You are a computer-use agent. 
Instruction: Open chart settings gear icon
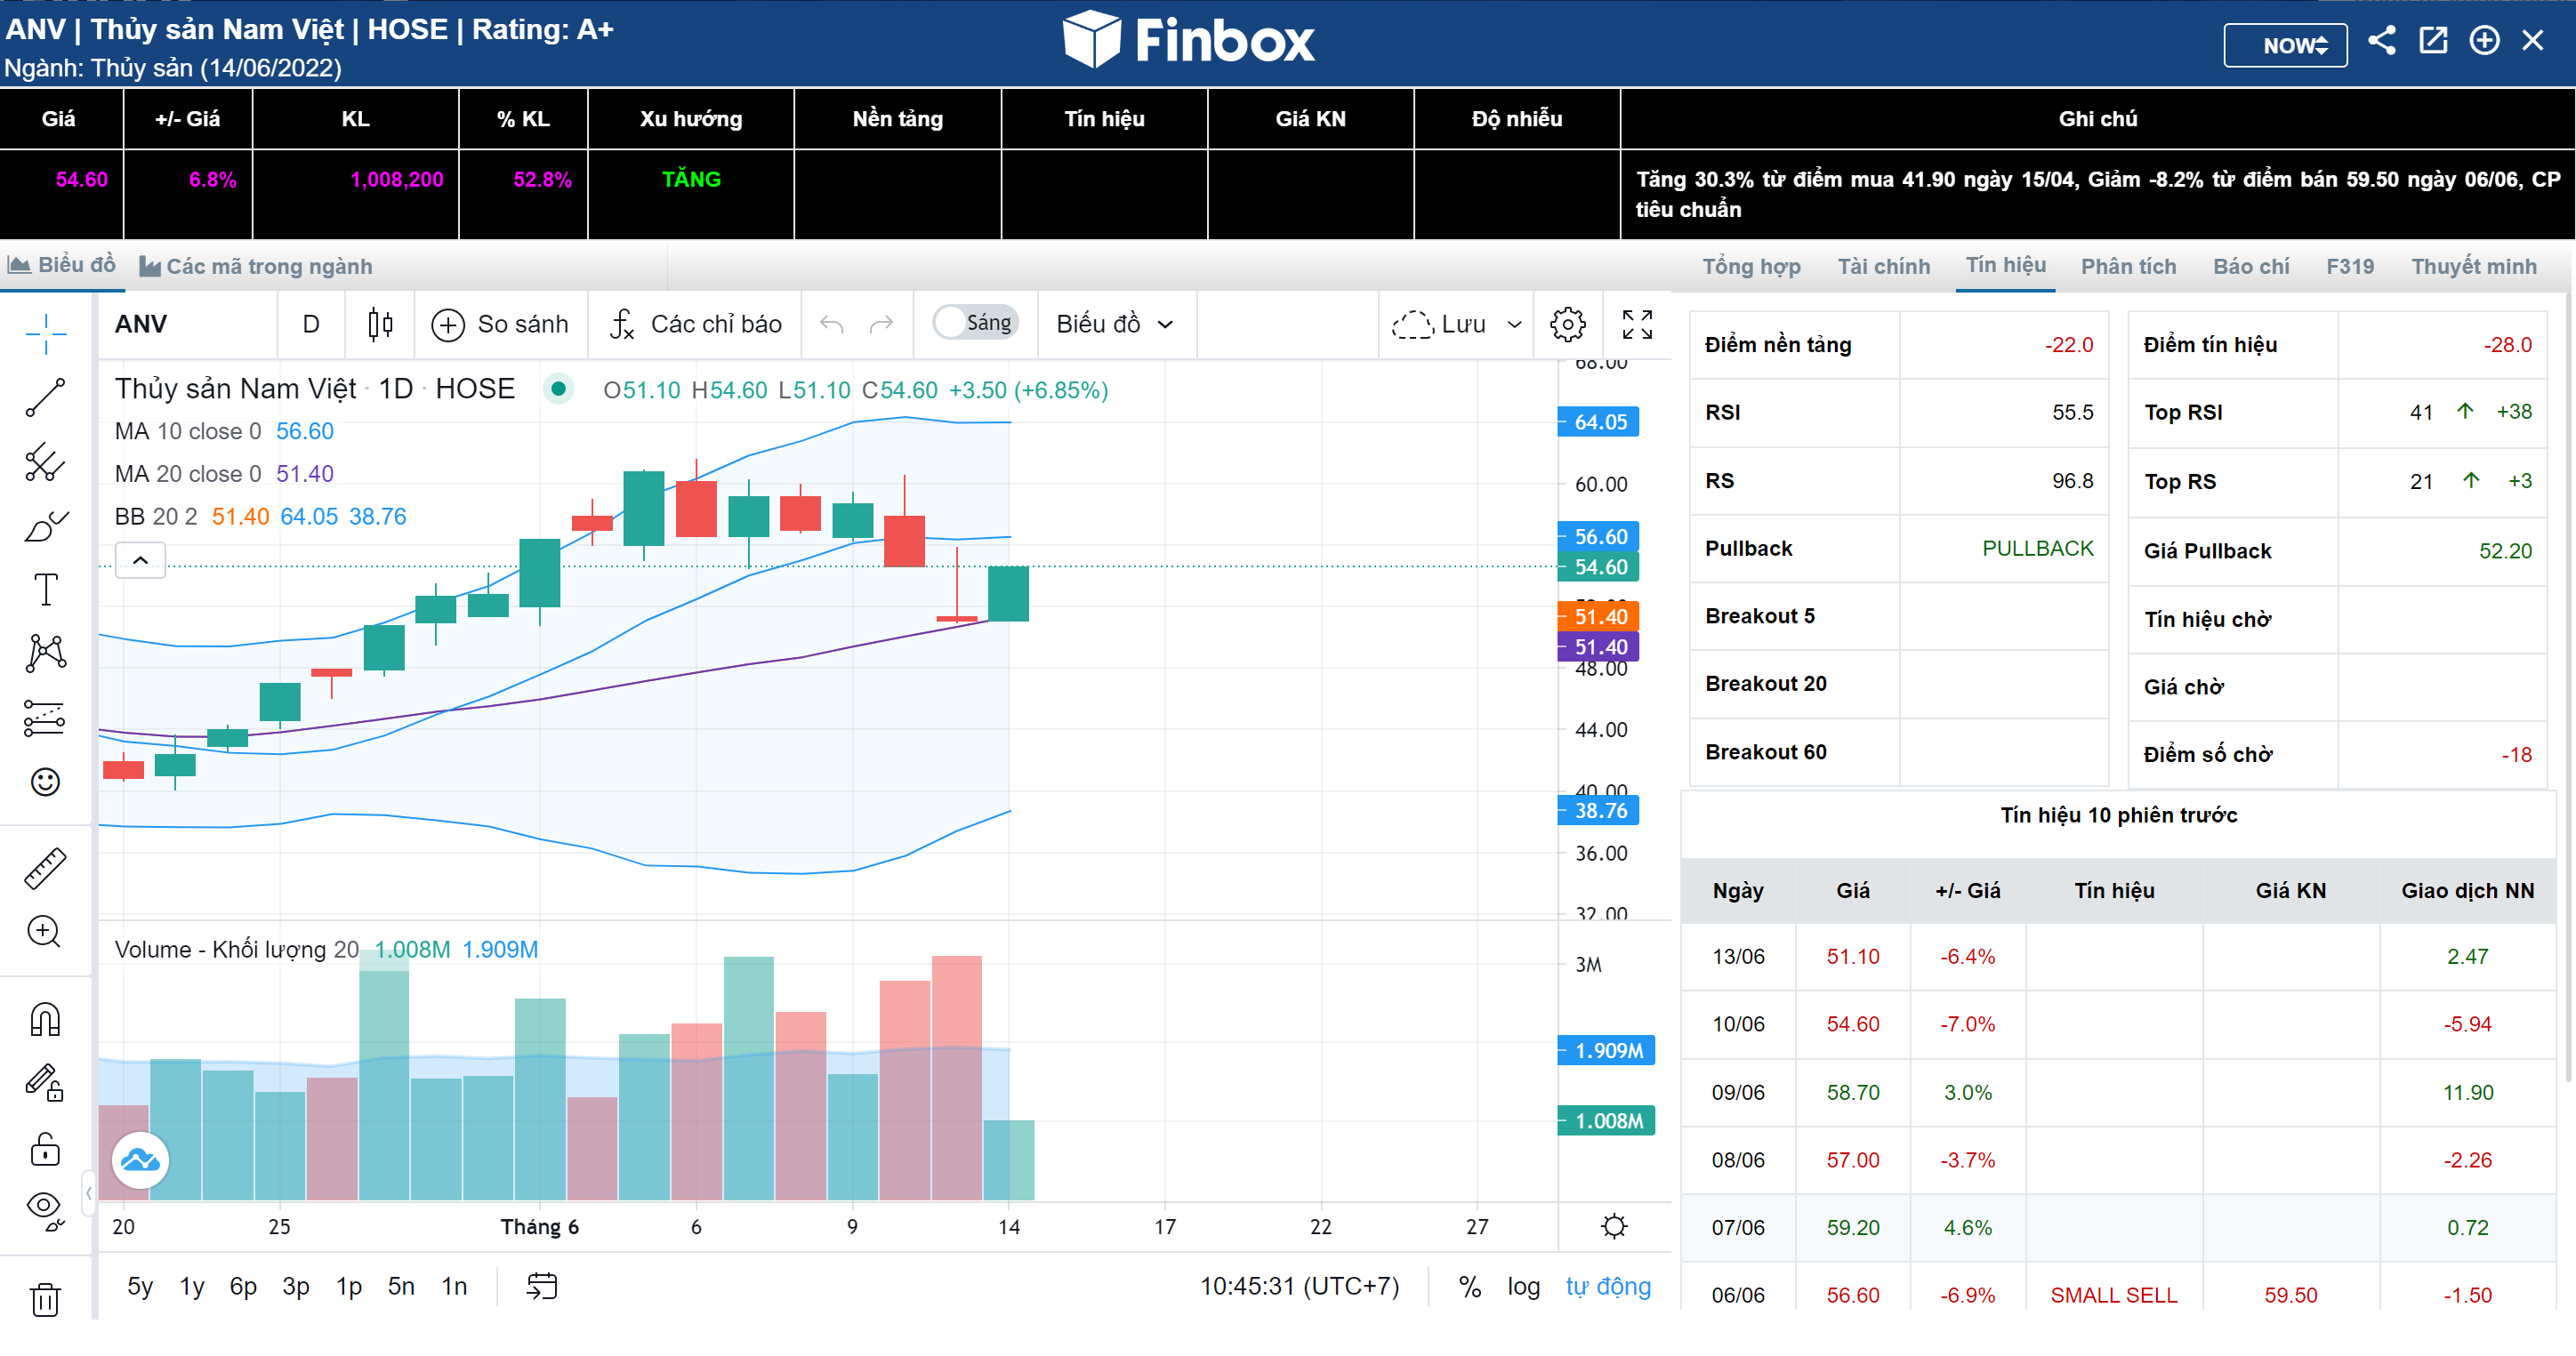point(1567,324)
